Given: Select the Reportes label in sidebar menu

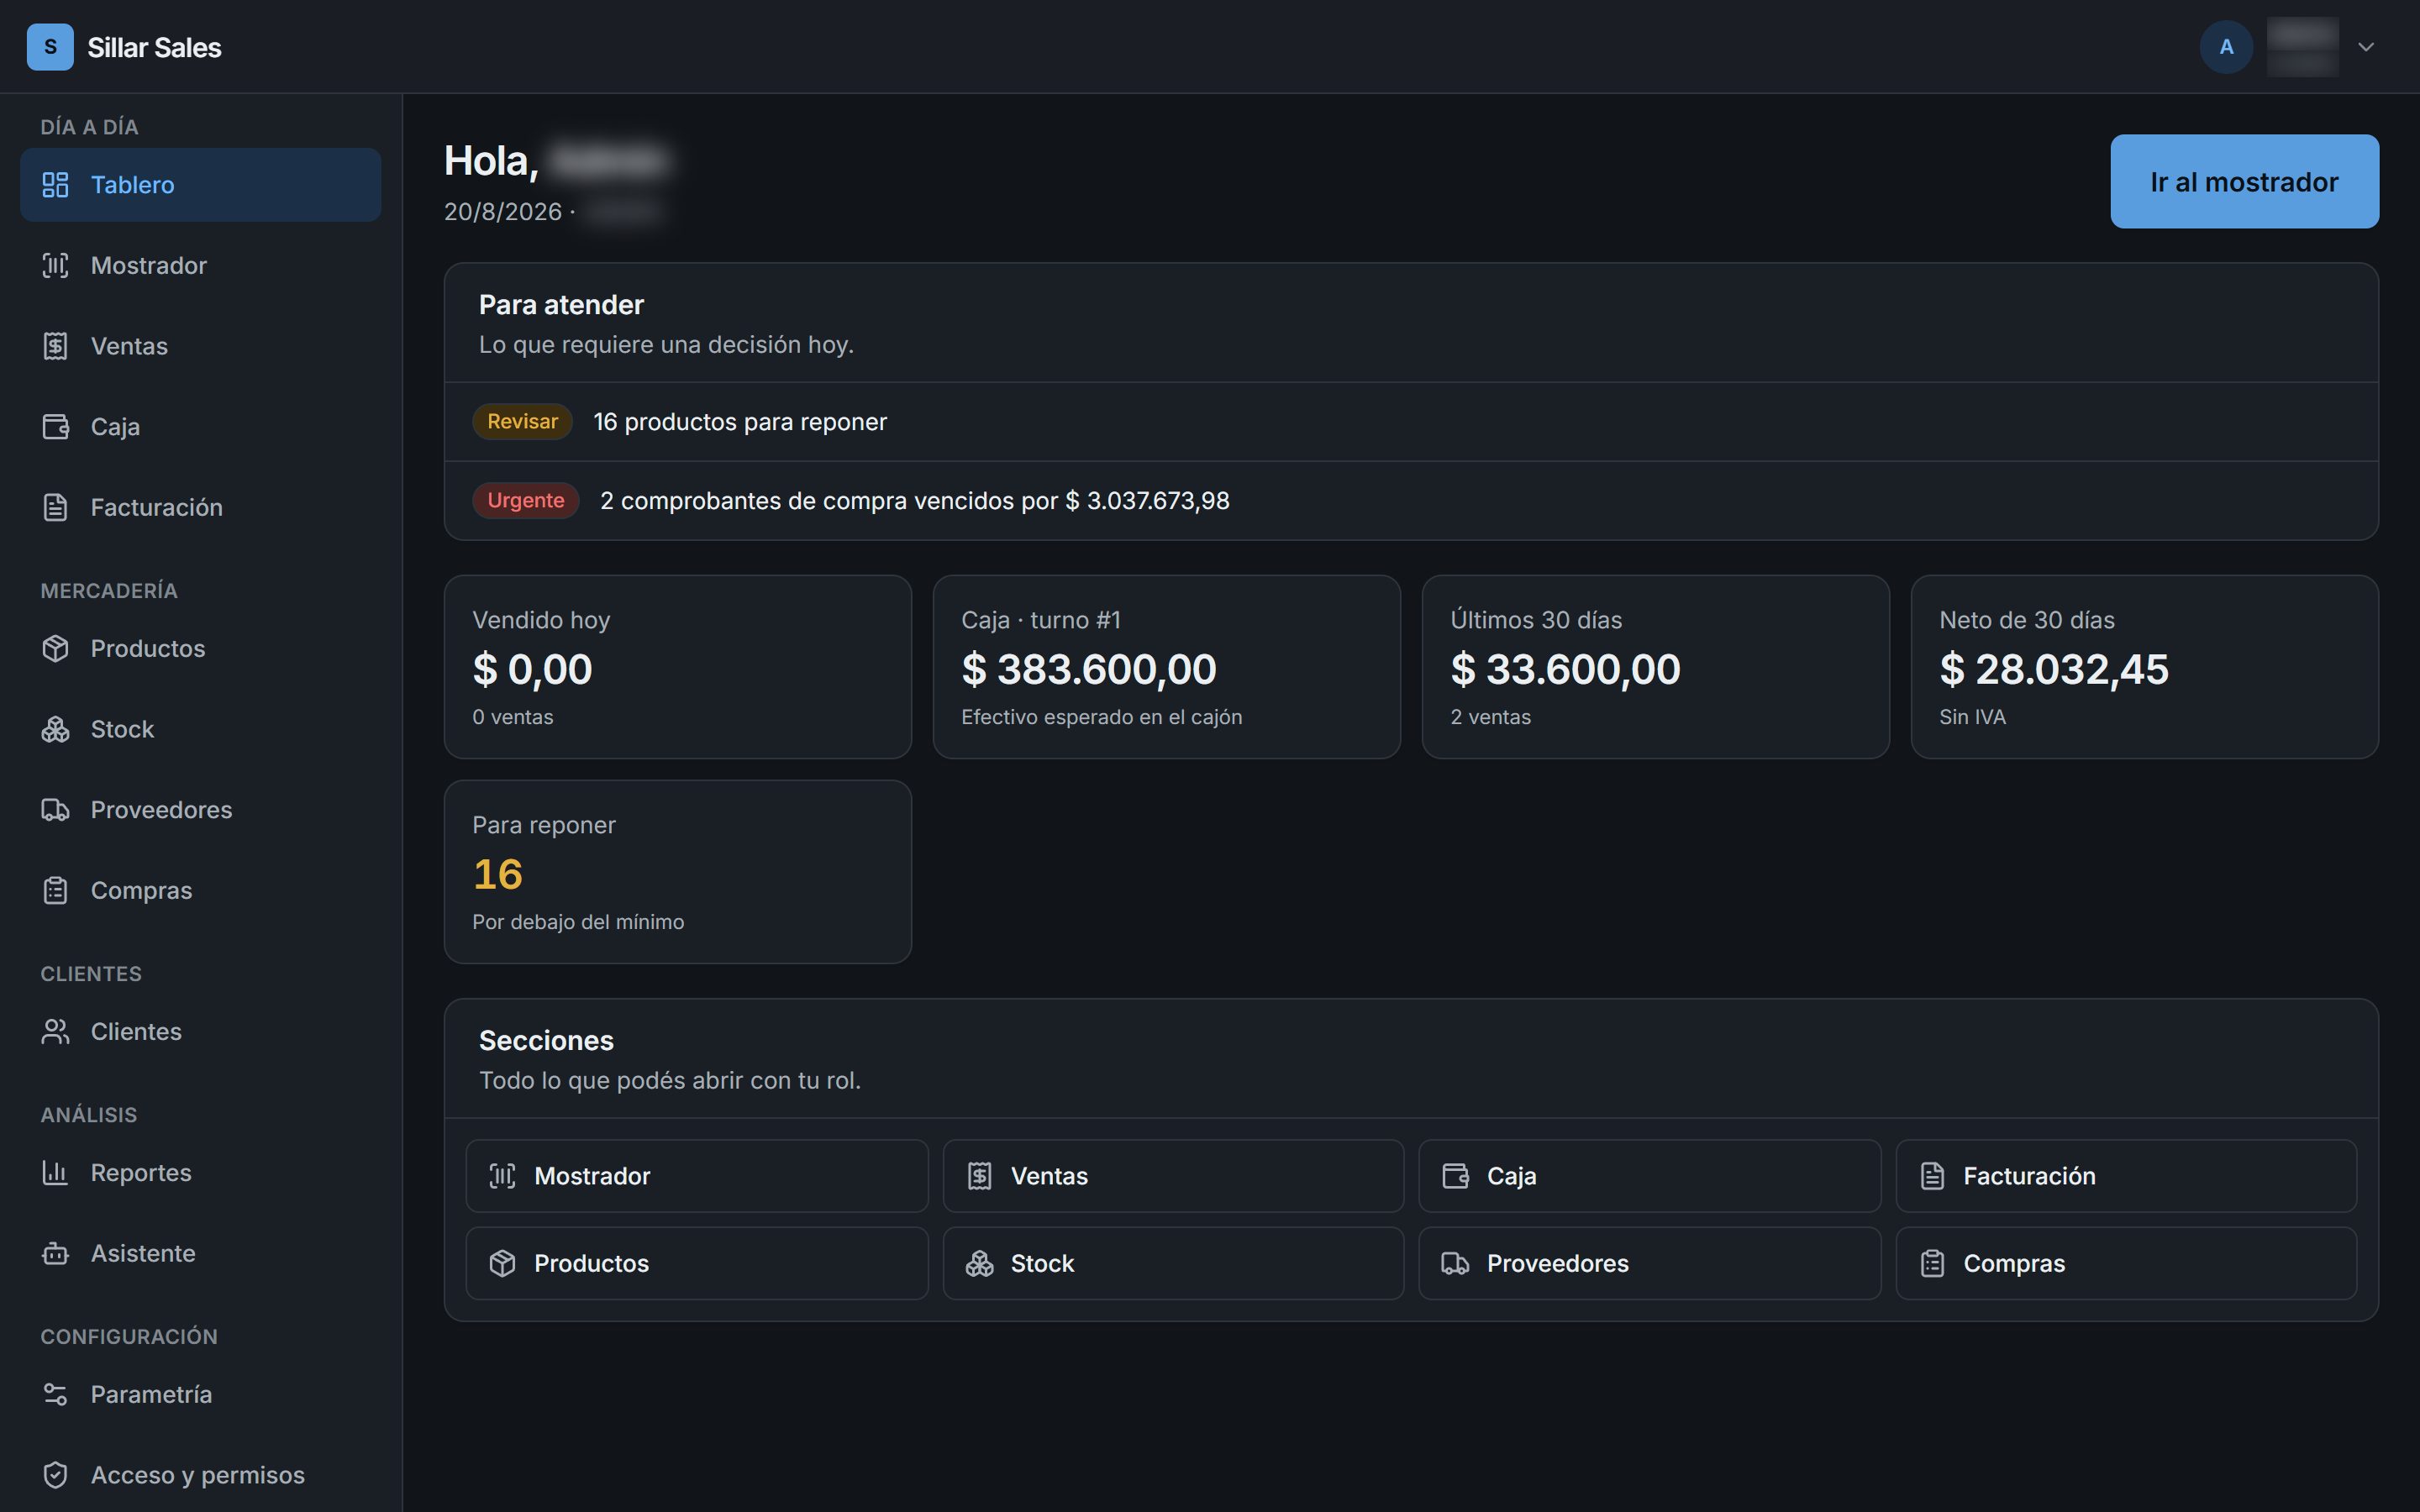Looking at the screenshot, I should click(x=141, y=1173).
